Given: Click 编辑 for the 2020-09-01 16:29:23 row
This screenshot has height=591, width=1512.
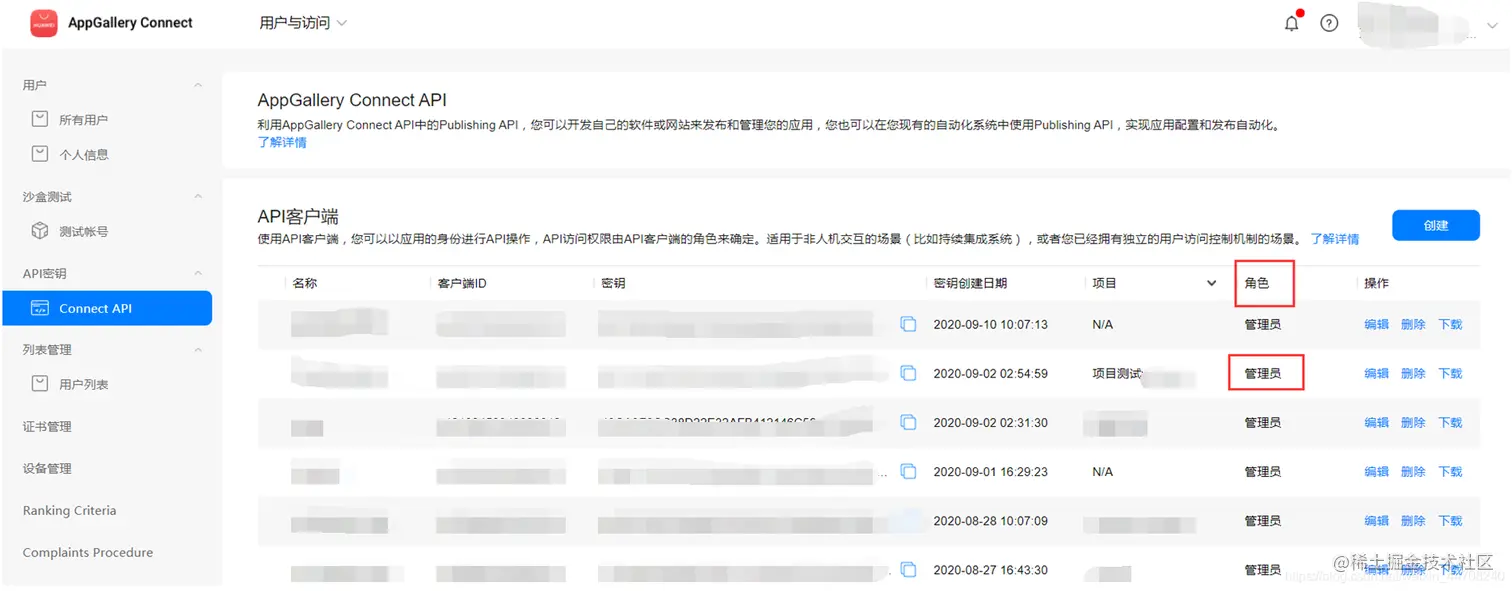Looking at the screenshot, I should coord(1376,471).
